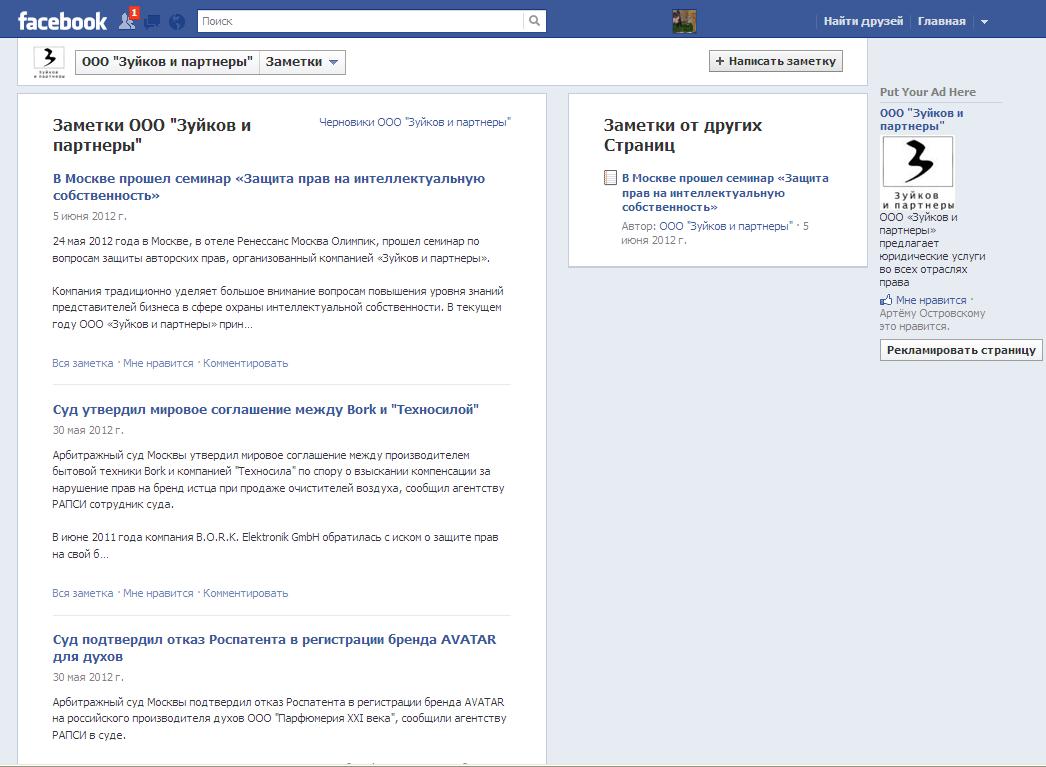
Task: Open Черновики ООО "Зуйков и партнеры" link
Action: (414, 122)
